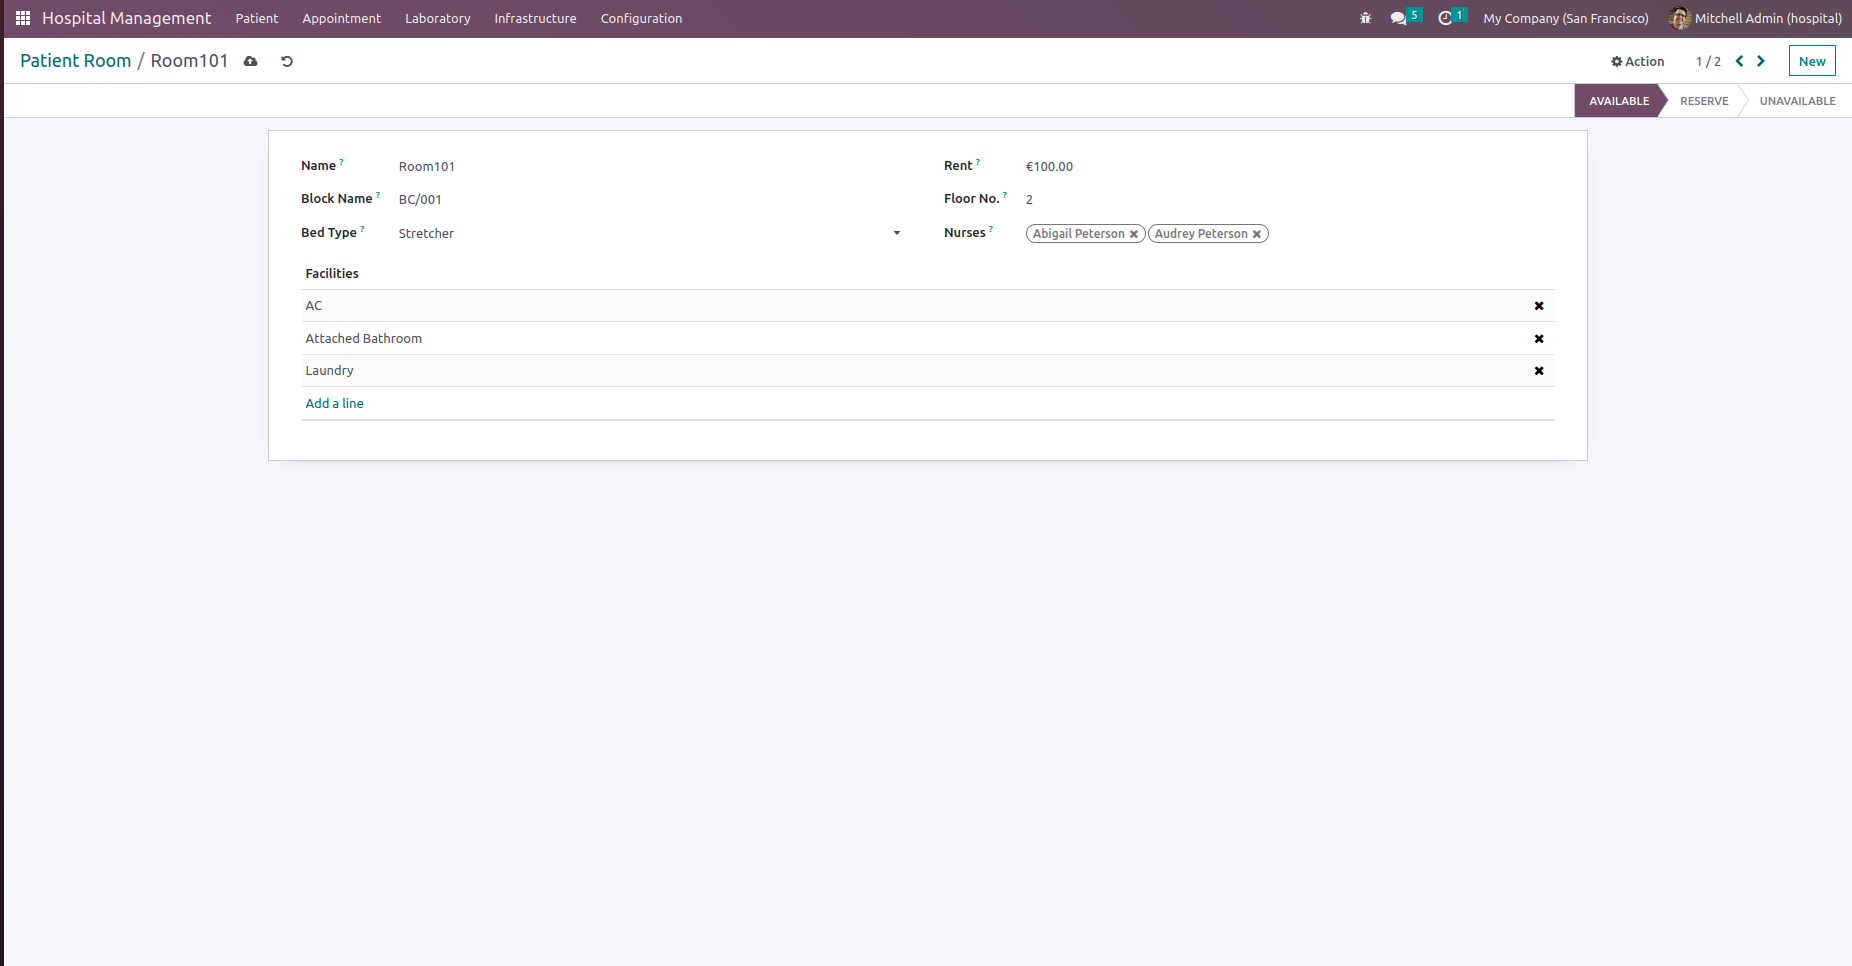1852x966 pixels.
Task: Click Hospital Management app title
Action: [126, 18]
